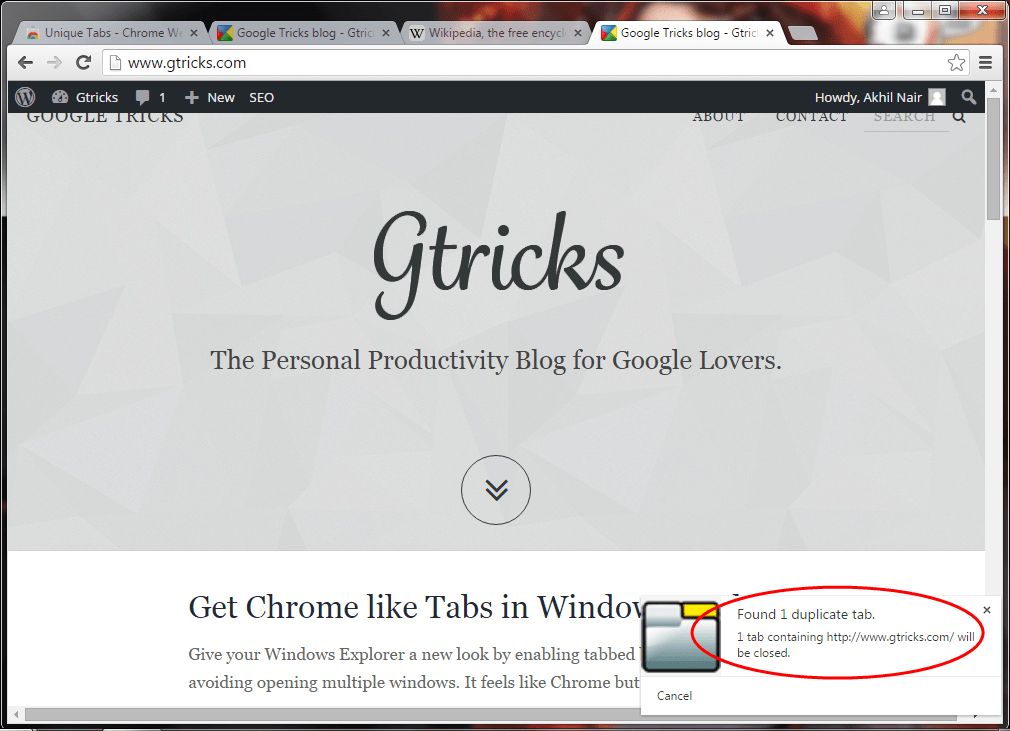Close the first Google Tricks blog tab
Screen dimensions: 1010x731
click(x=386, y=33)
